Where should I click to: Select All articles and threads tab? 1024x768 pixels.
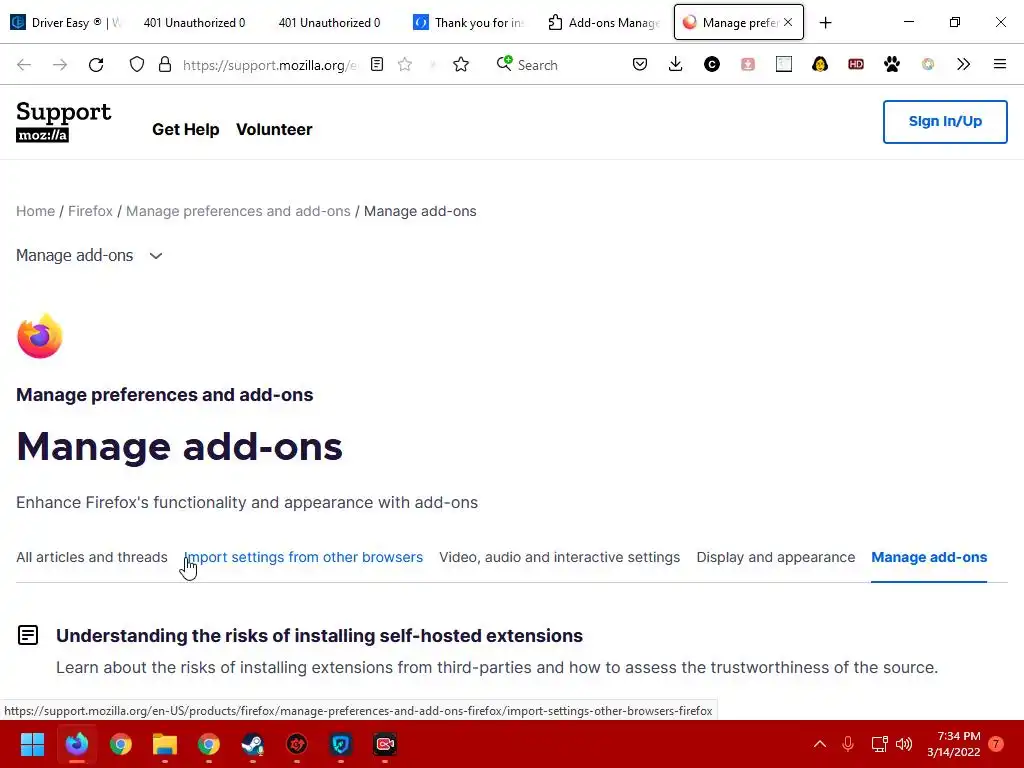91,557
